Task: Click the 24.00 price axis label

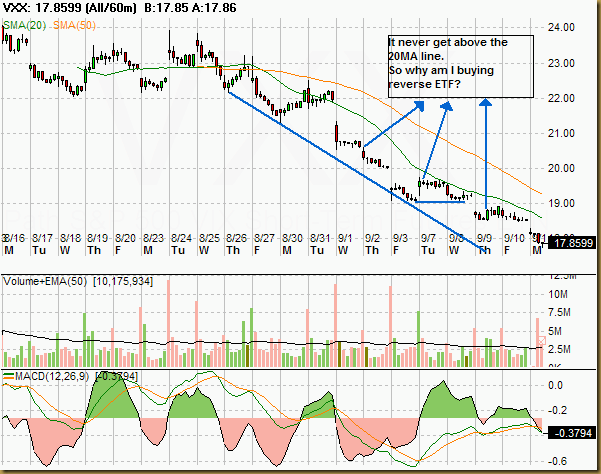Action: (562, 28)
